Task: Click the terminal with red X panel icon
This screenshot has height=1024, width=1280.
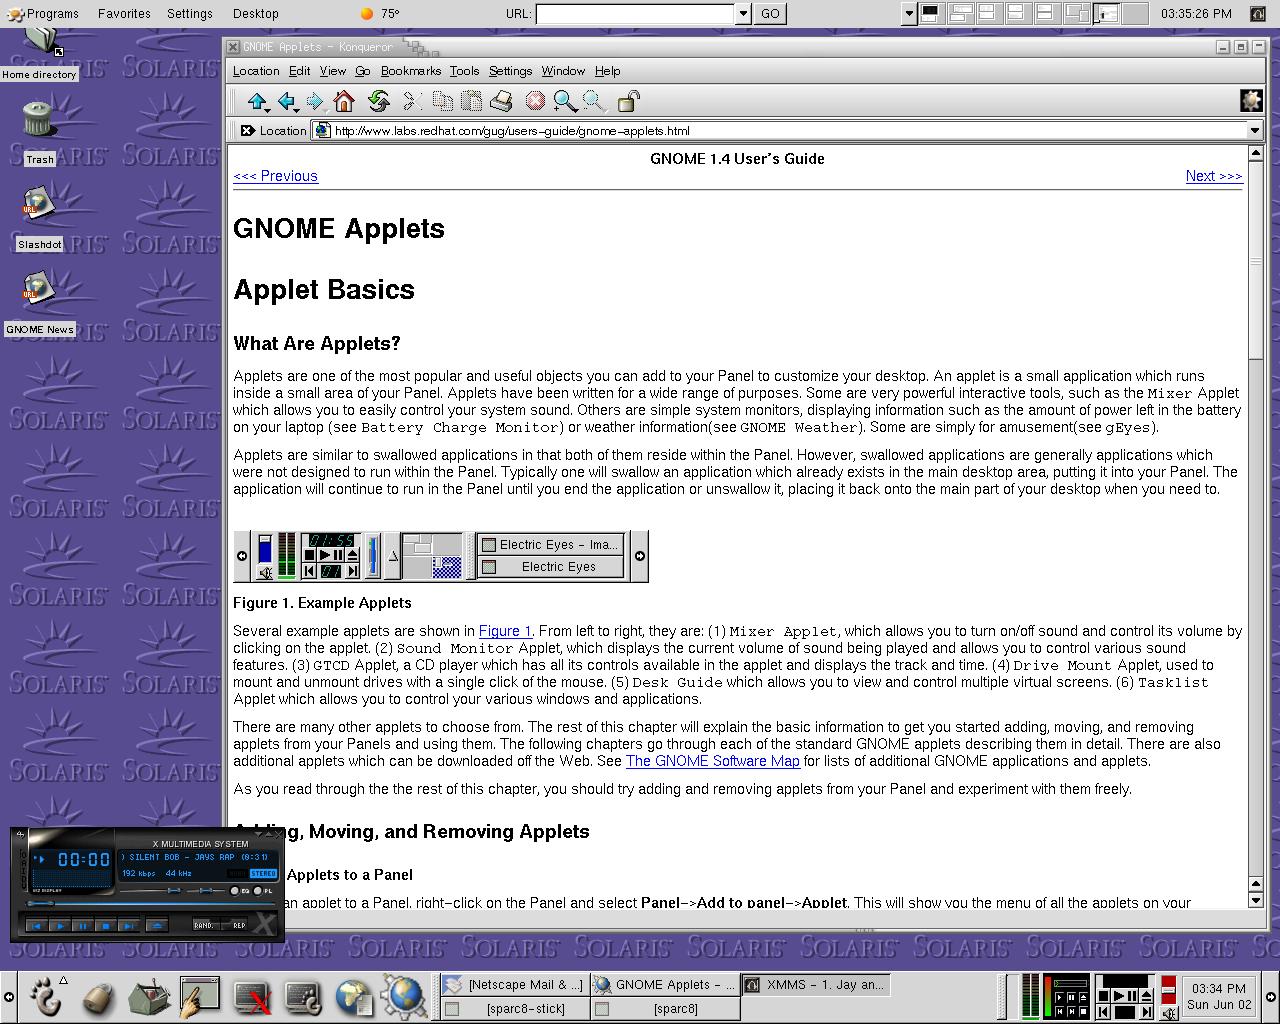Action: (x=252, y=997)
